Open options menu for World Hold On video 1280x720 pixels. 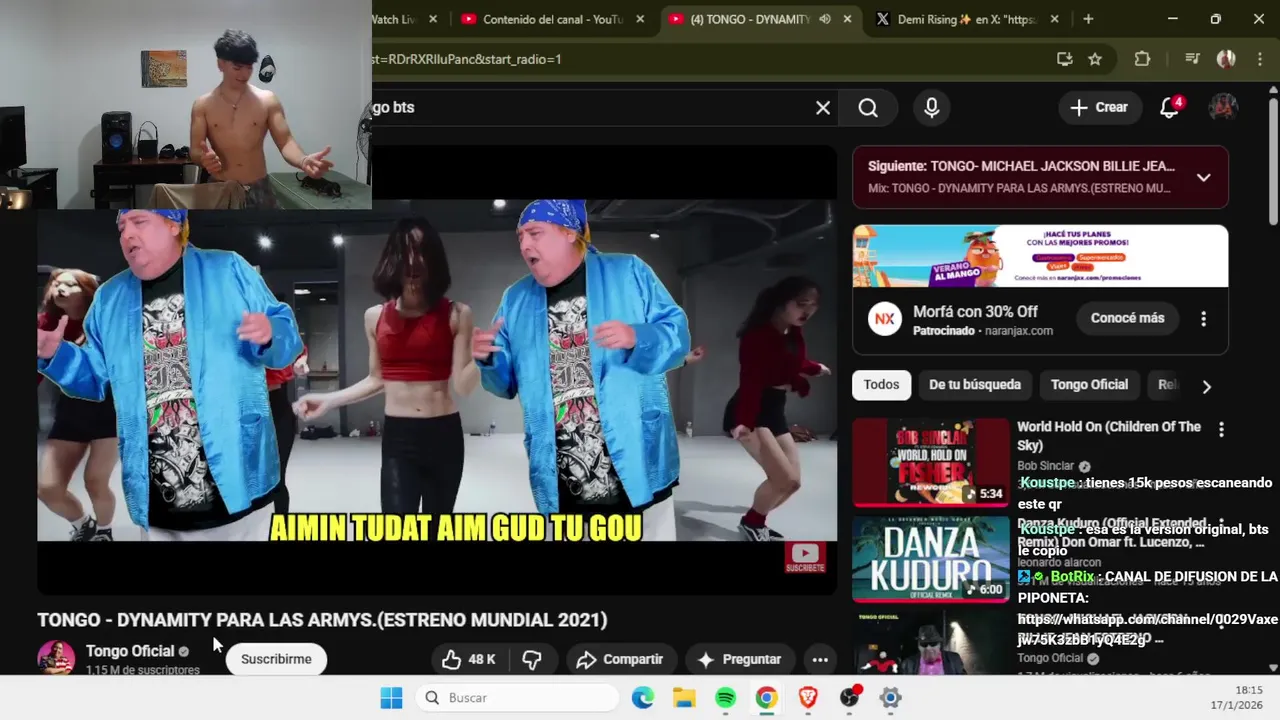(1221, 430)
